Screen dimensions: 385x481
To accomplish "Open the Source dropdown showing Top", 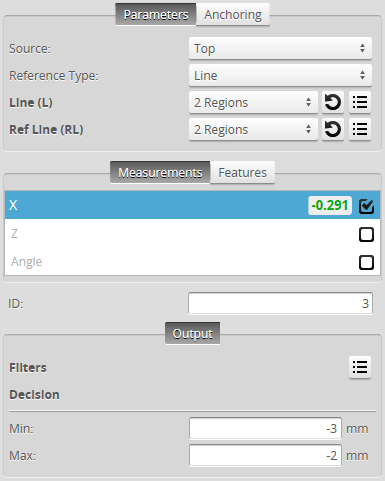I will point(280,49).
